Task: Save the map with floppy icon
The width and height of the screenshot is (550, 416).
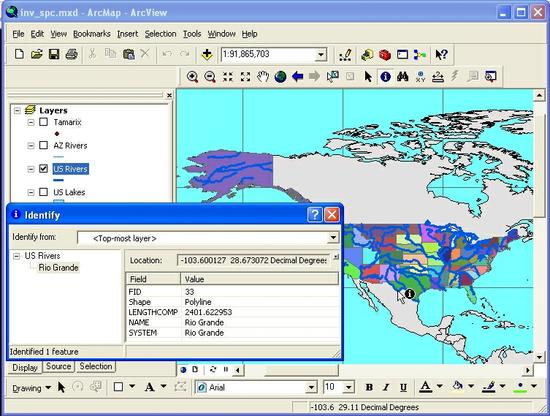Action: pyautogui.click(x=54, y=55)
